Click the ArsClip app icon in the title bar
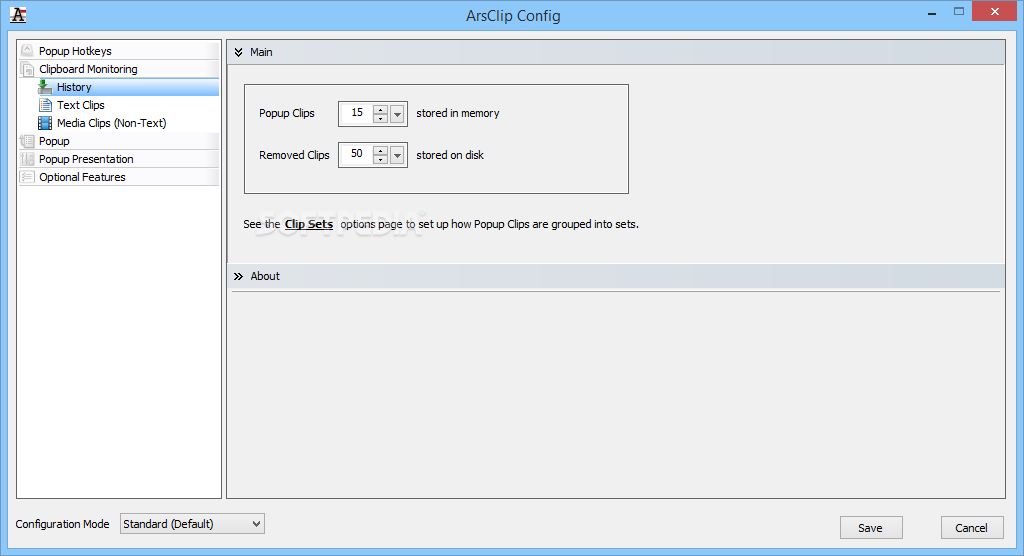1024x556 pixels. [x=18, y=15]
